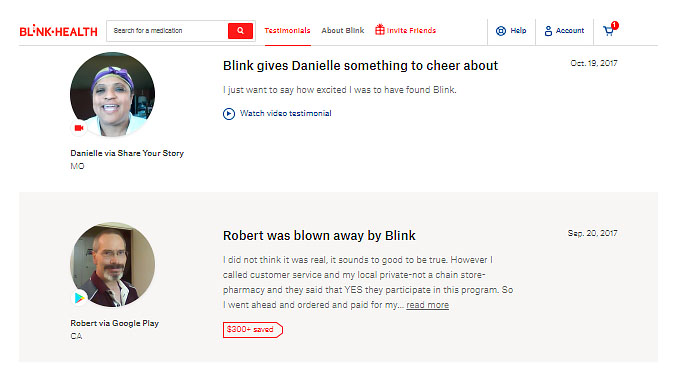Focus the Search for a medication field
The image size is (677, 383).
tap(168, 31)
